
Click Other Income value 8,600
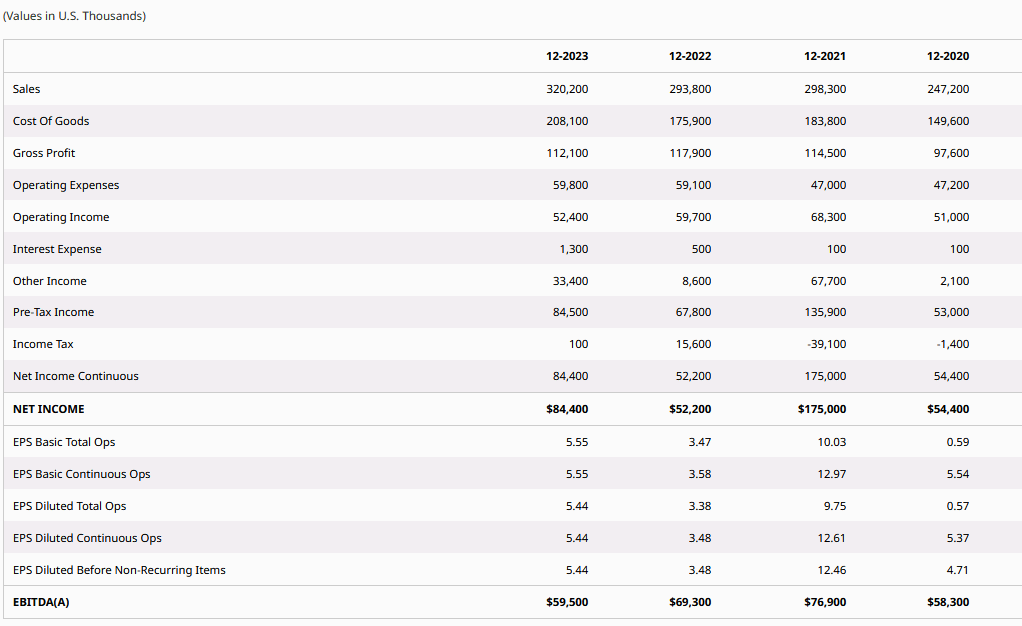click(x=697, y=280)
